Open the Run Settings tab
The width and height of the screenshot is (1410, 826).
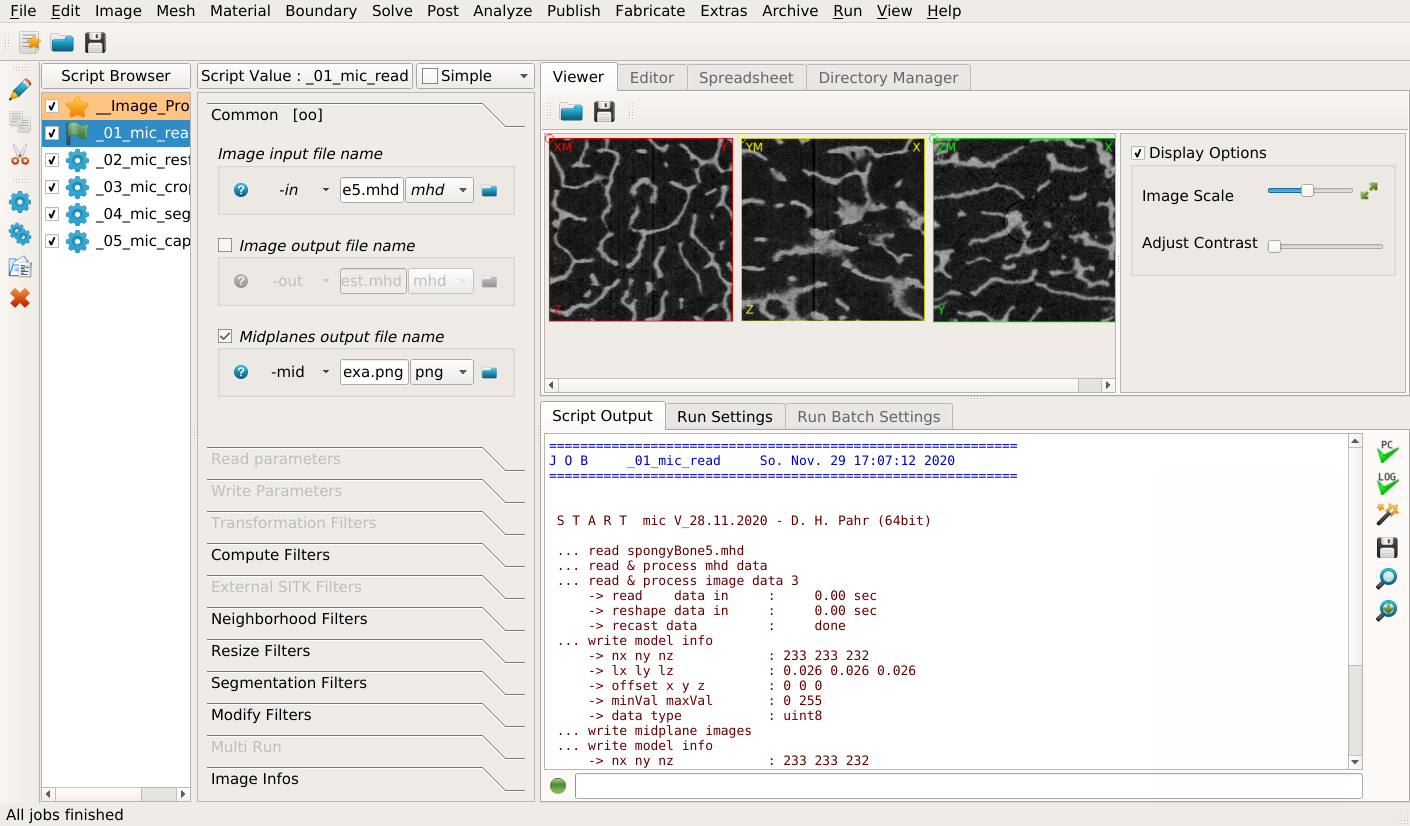pyautogui.click(x=725, y=416)
